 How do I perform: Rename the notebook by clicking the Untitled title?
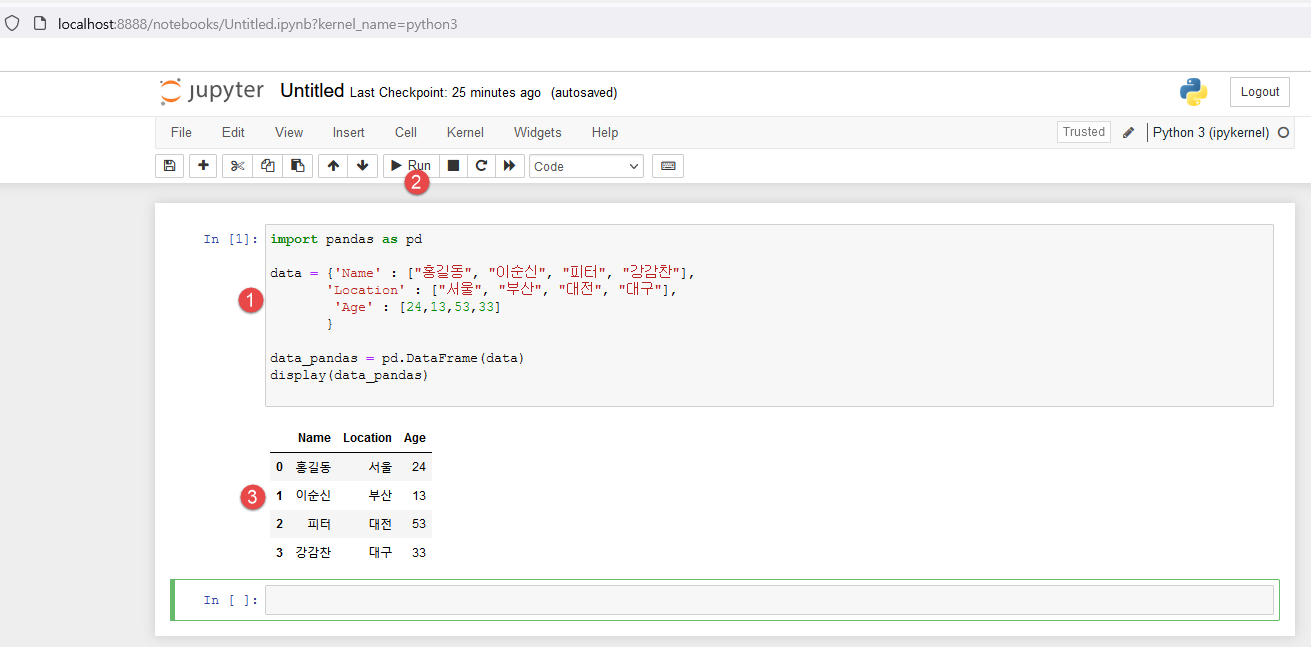[x=312, y=91]
